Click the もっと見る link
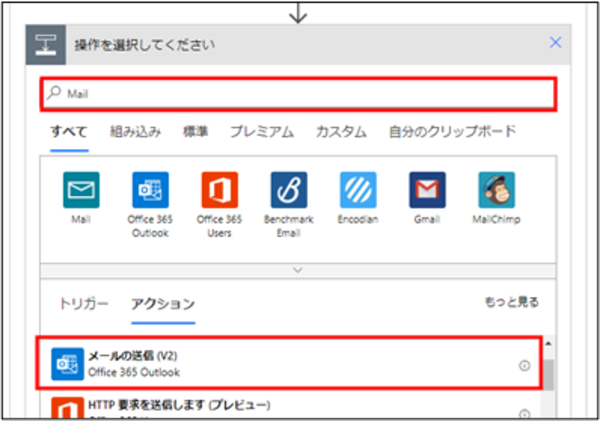This screenshot has width=600, height=421. coord(512,302)
